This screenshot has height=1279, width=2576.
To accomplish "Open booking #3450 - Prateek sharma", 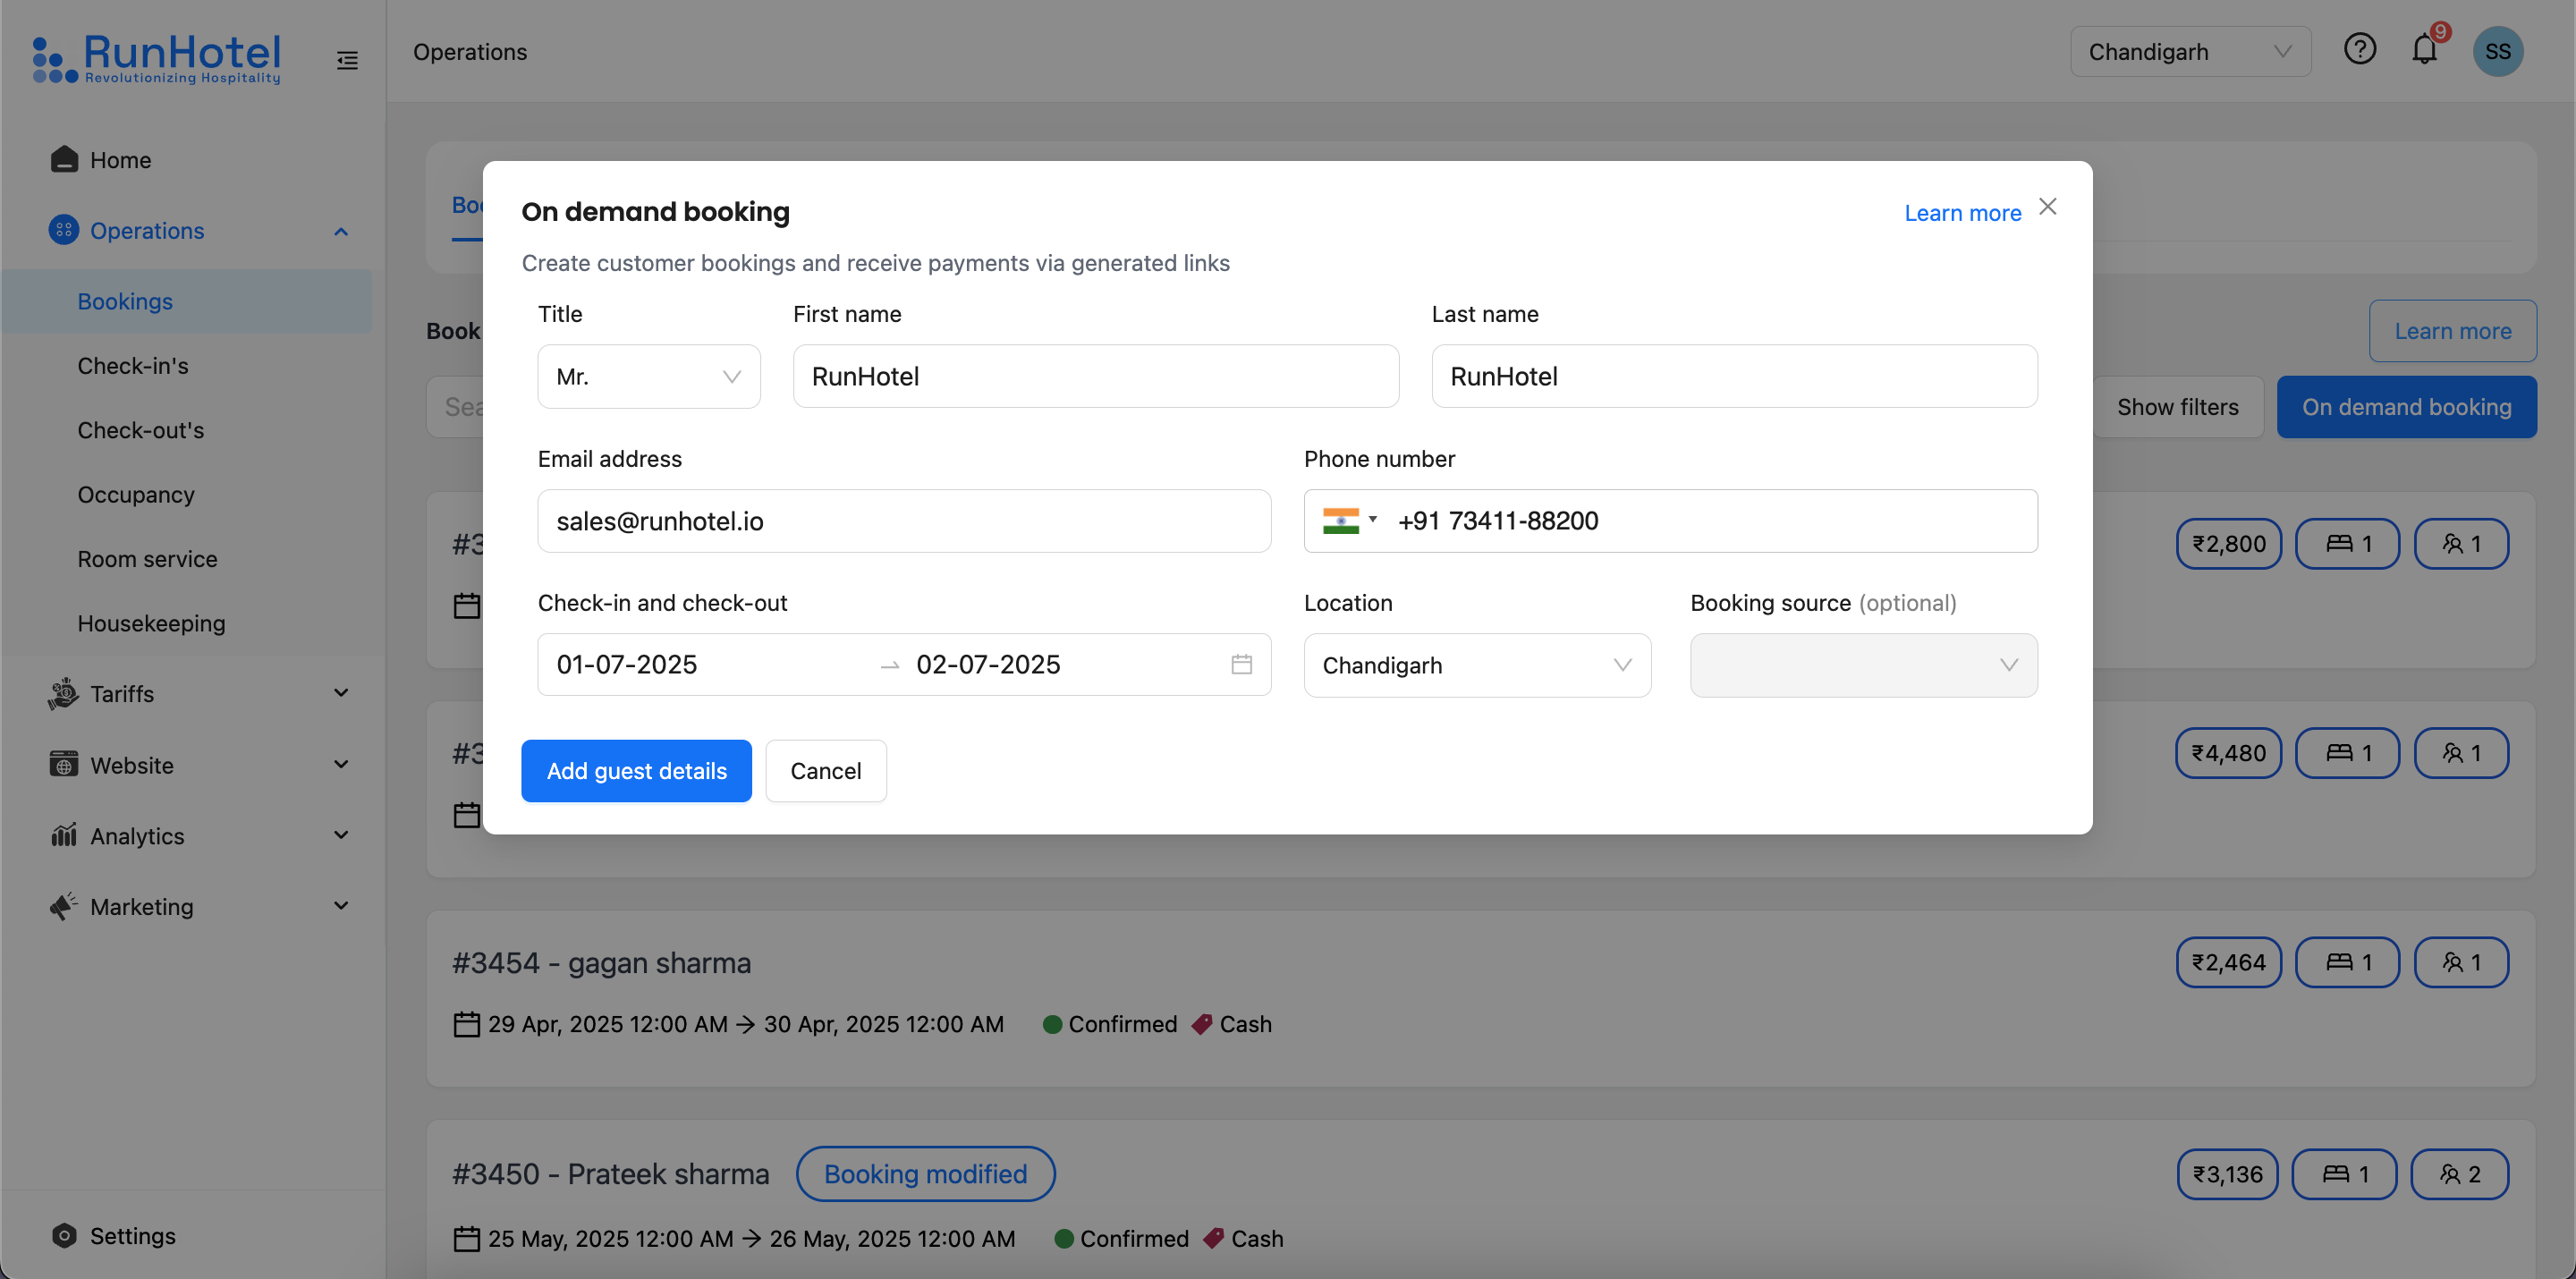I will (x=610, y=1174).
